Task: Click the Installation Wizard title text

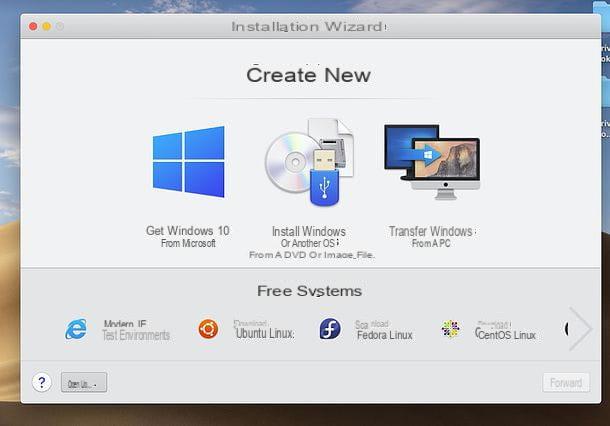Action: pos(308,27)
